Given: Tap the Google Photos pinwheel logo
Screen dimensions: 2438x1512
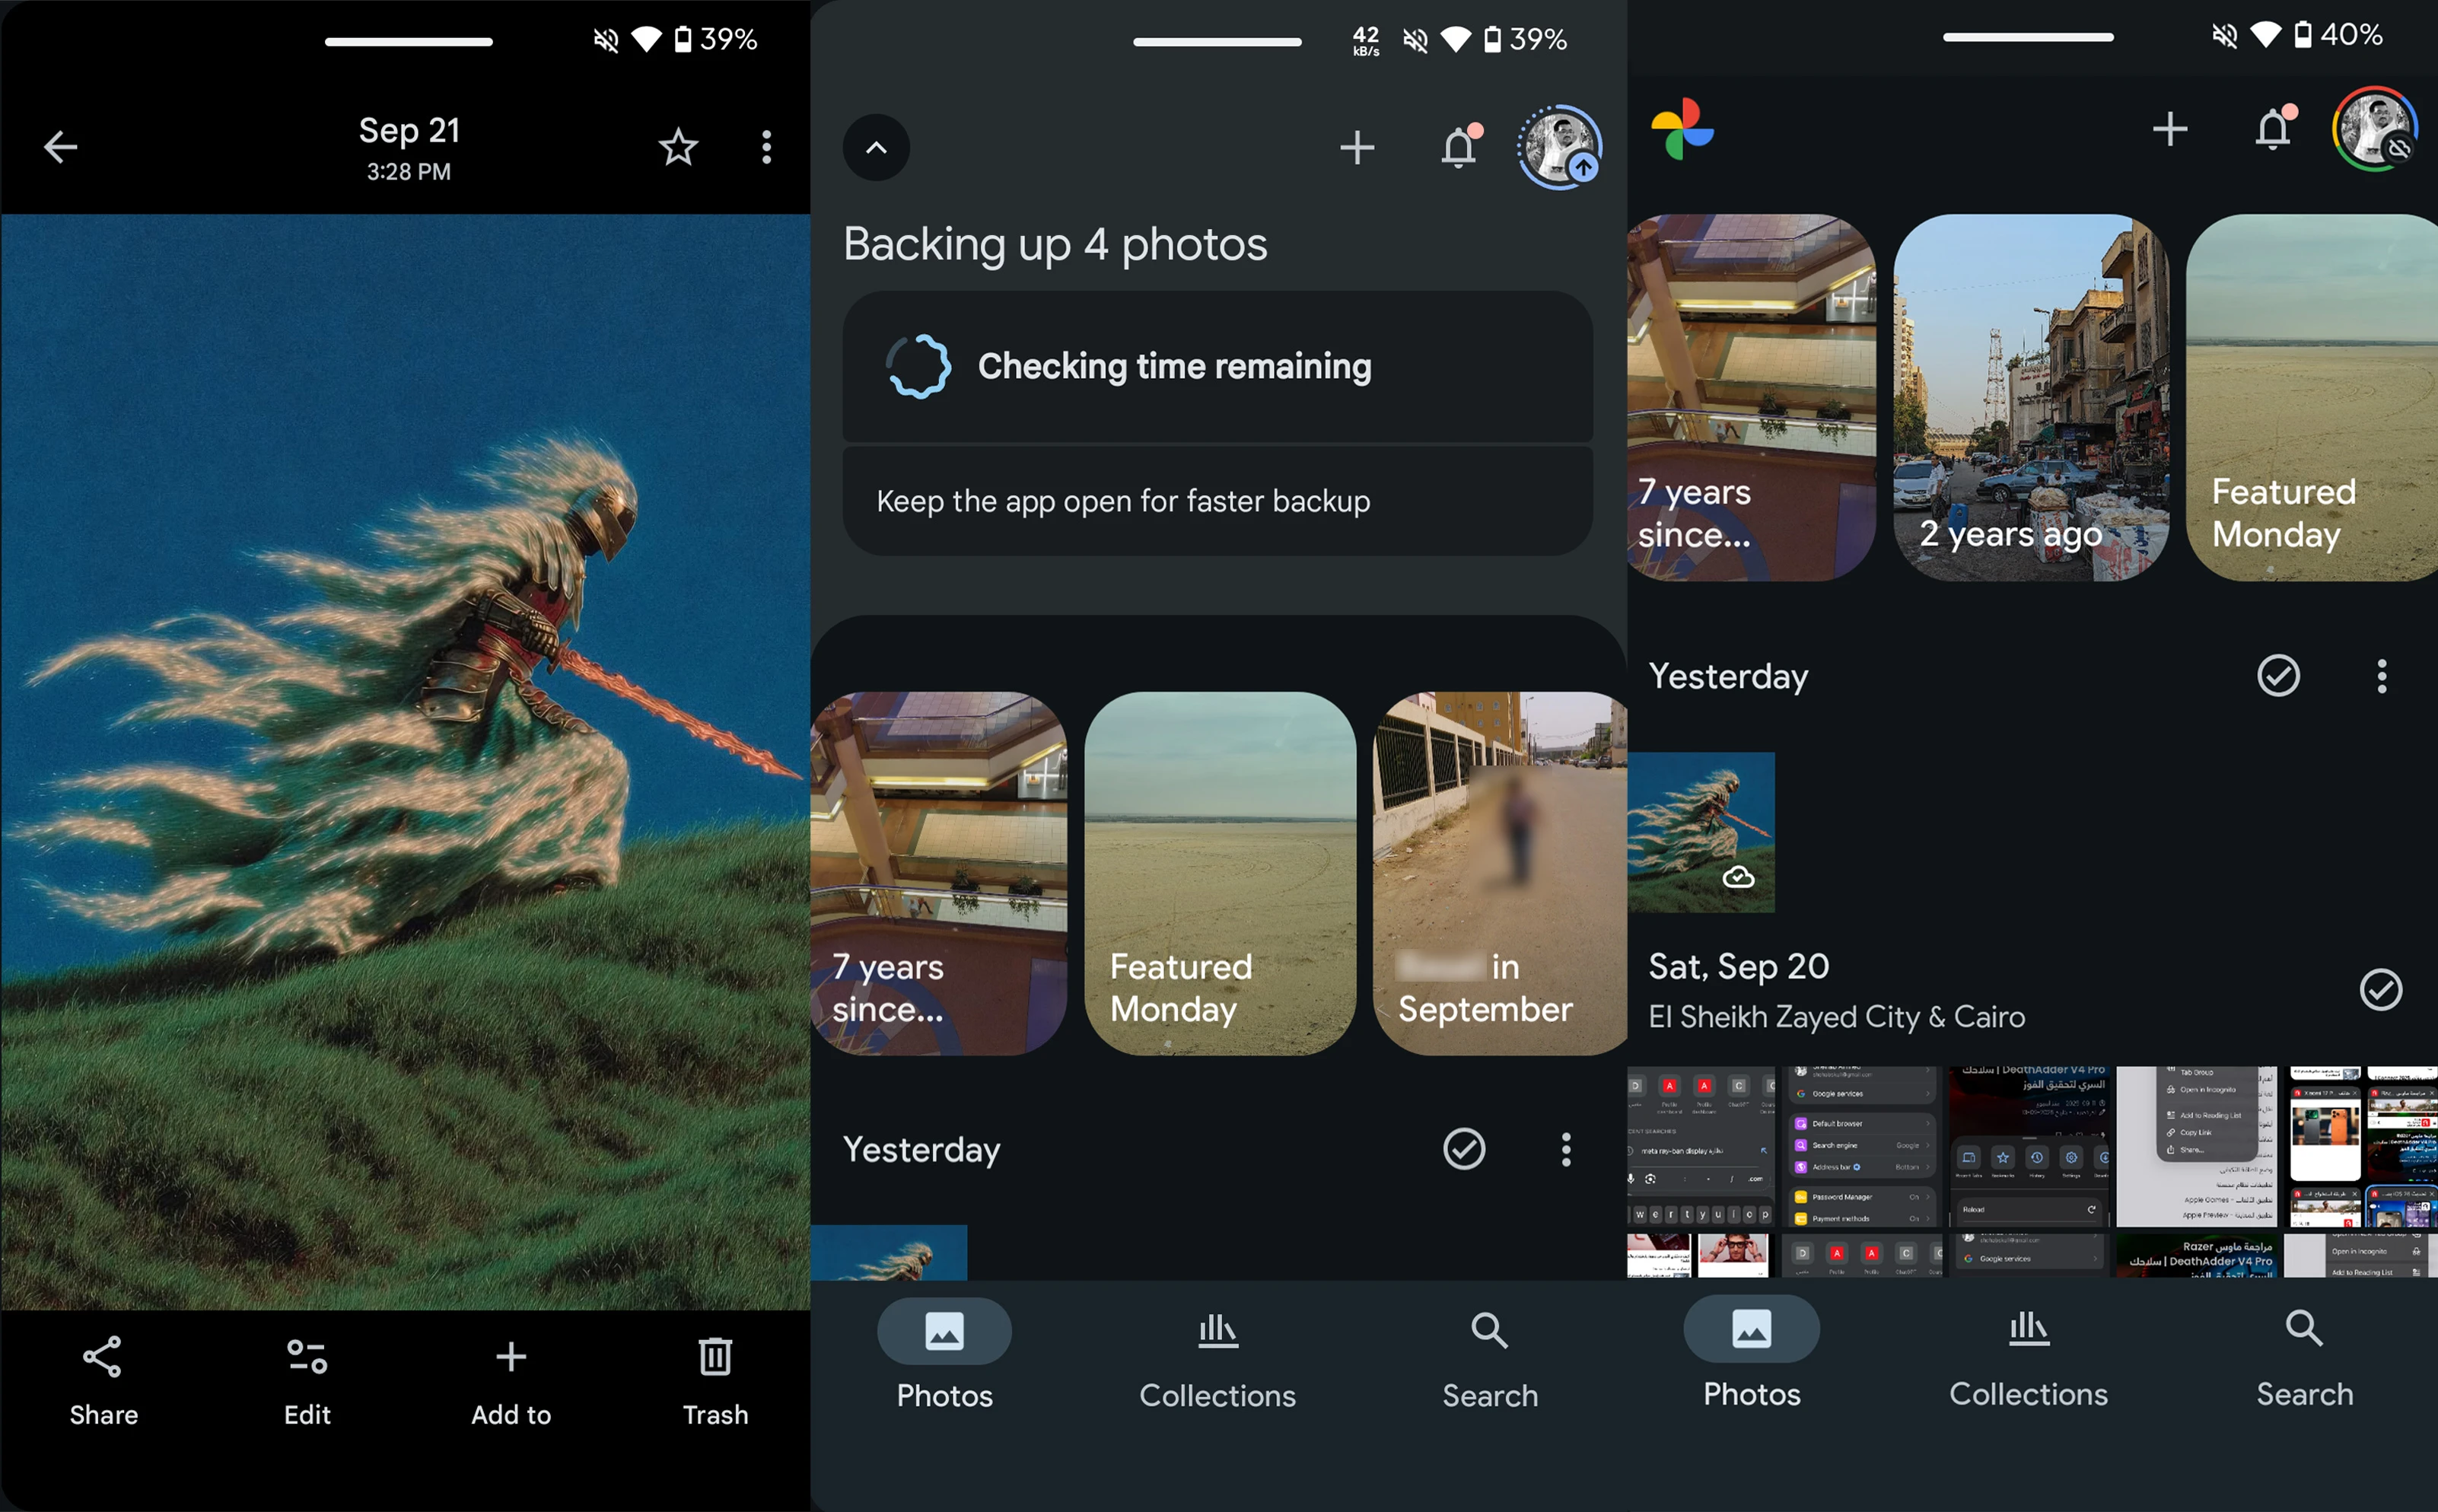Looking at the screenshot, I should [1682, 129].
